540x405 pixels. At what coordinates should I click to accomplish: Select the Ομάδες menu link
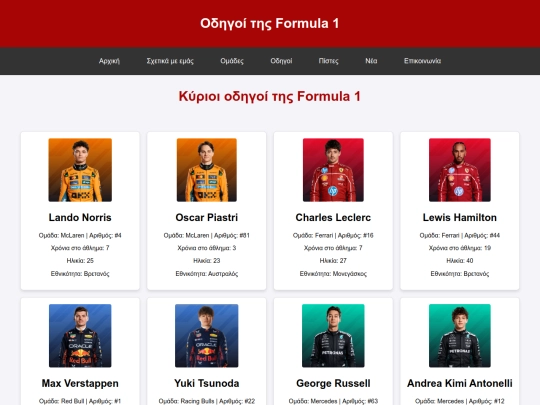pos(232,61)
